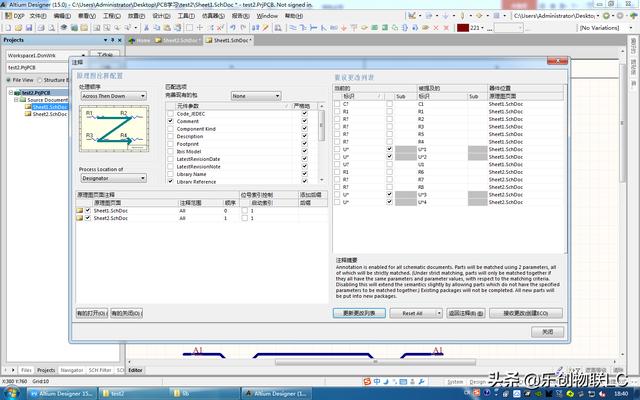The width and height of the screenshot is (640, 400).
Task: Toggle the Component Kind parameter checkbox
Action: [171, 129]
